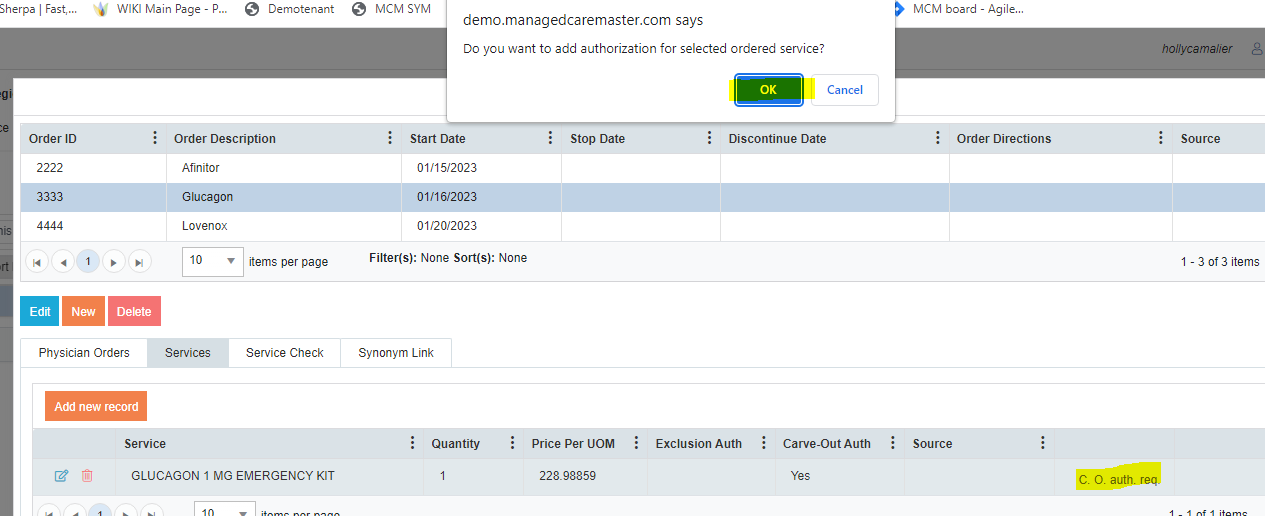Go to previous page of orders
The width and height of the screenshot is (1265, 516).
63,262
